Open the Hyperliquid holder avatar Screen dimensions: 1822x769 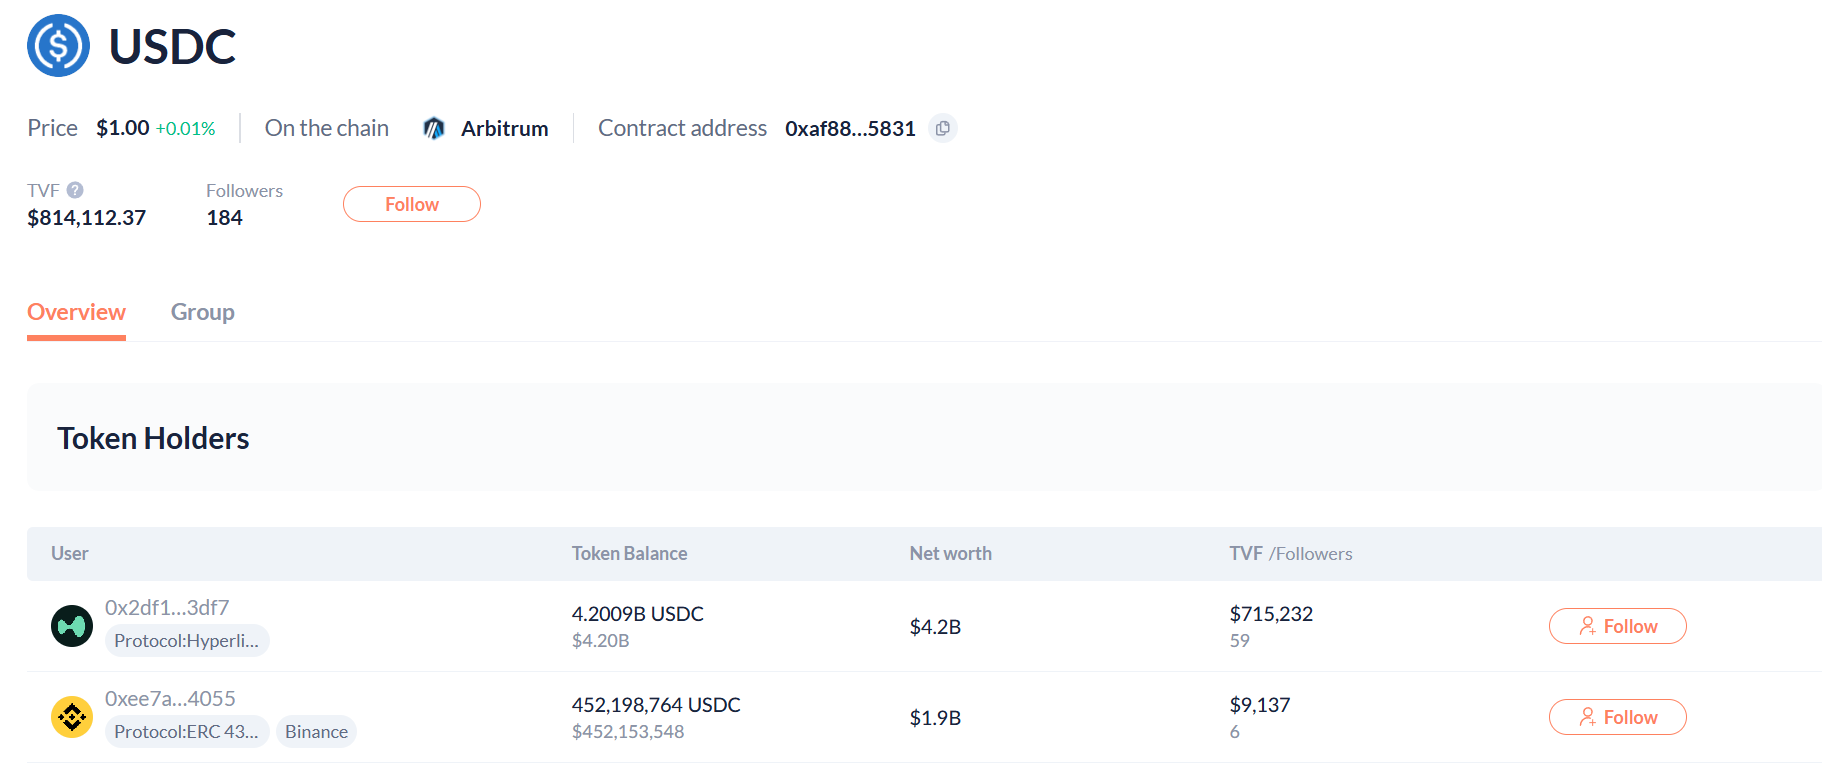pos(72,626)
